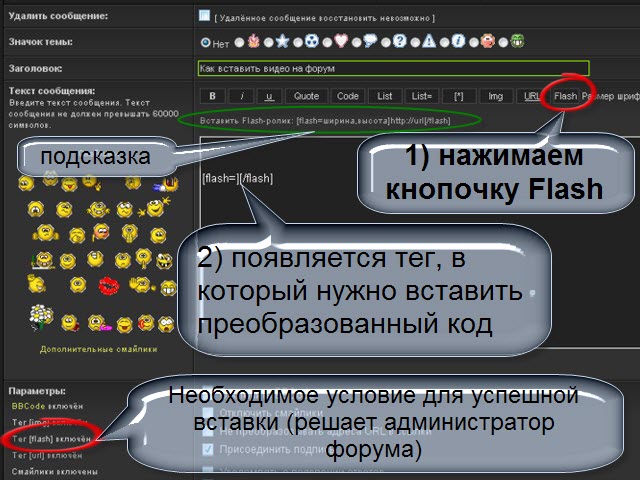Select radio button for the warning triangle icon
The image size is (640, 480).
(416, 42)
